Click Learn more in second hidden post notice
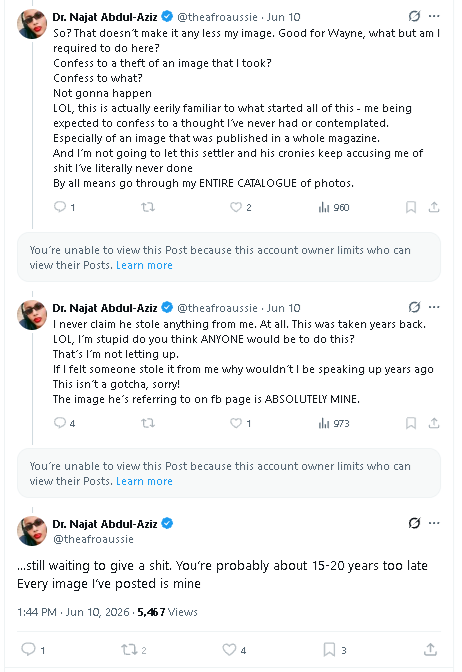This screenshot has width=462, height=672. pyautogui.click(x=144, y=481)
